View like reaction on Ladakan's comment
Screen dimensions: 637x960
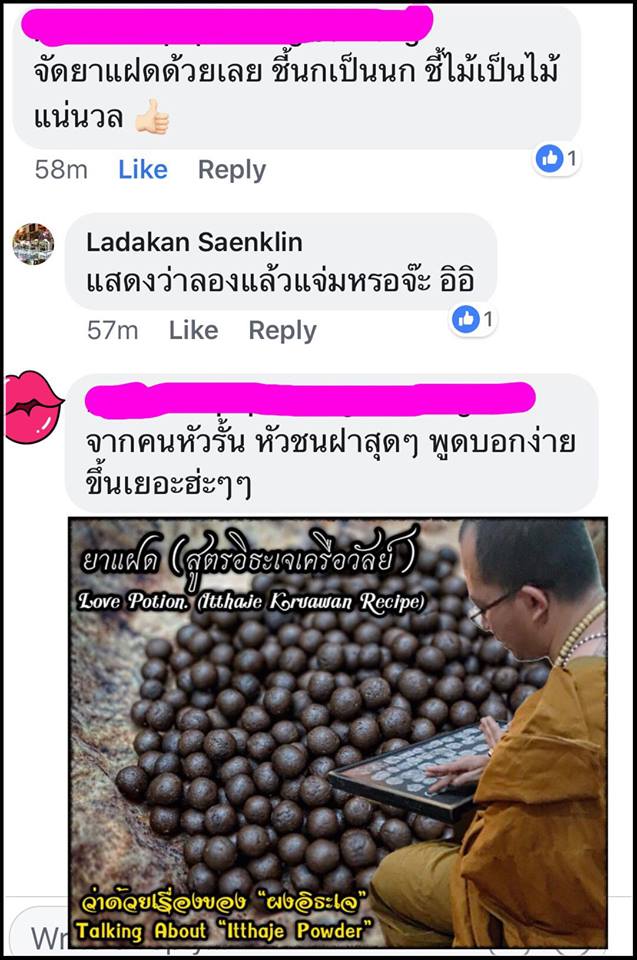[x=473, y=319]
